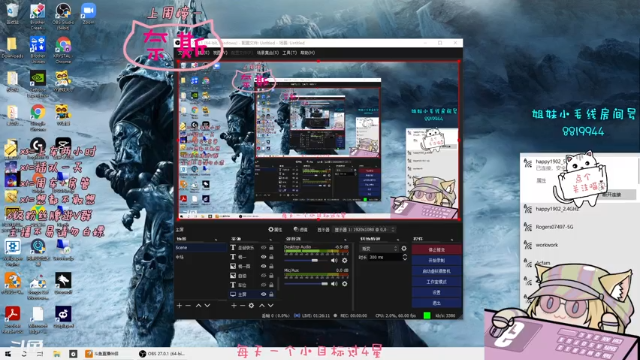Open Desktop Audio gear settings

(x=344, y=260)
